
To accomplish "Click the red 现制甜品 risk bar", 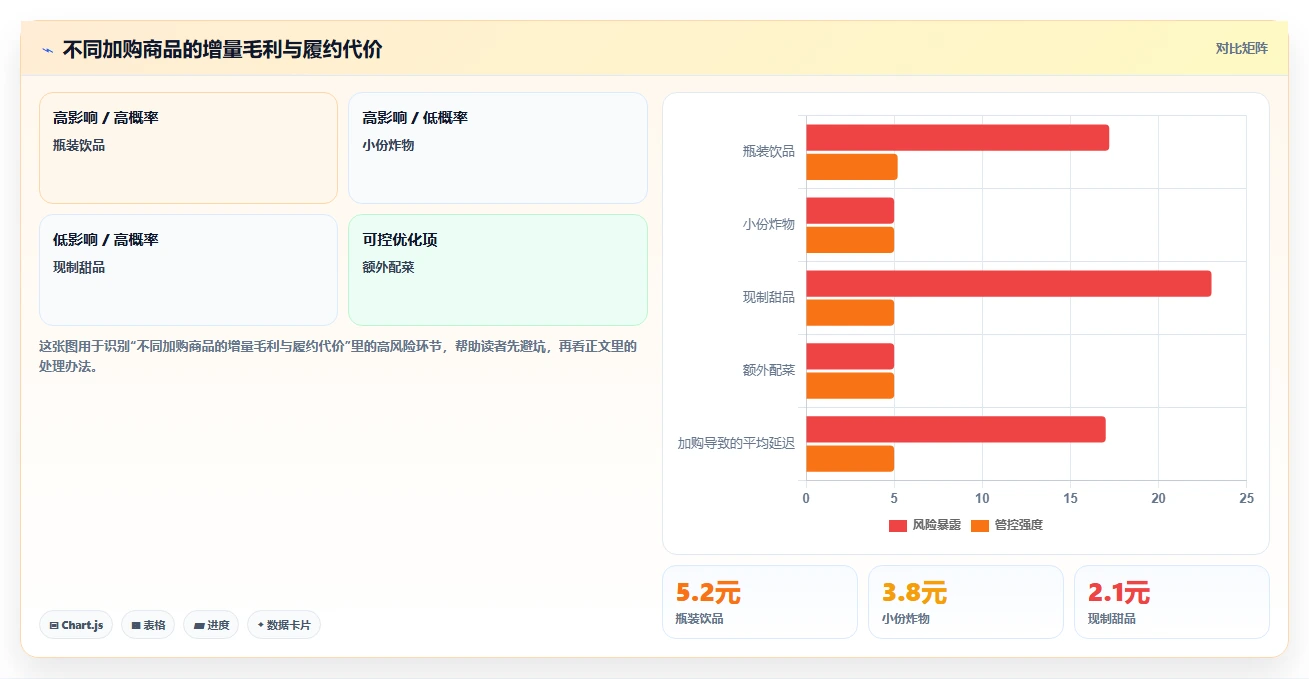I will 1008,284.
